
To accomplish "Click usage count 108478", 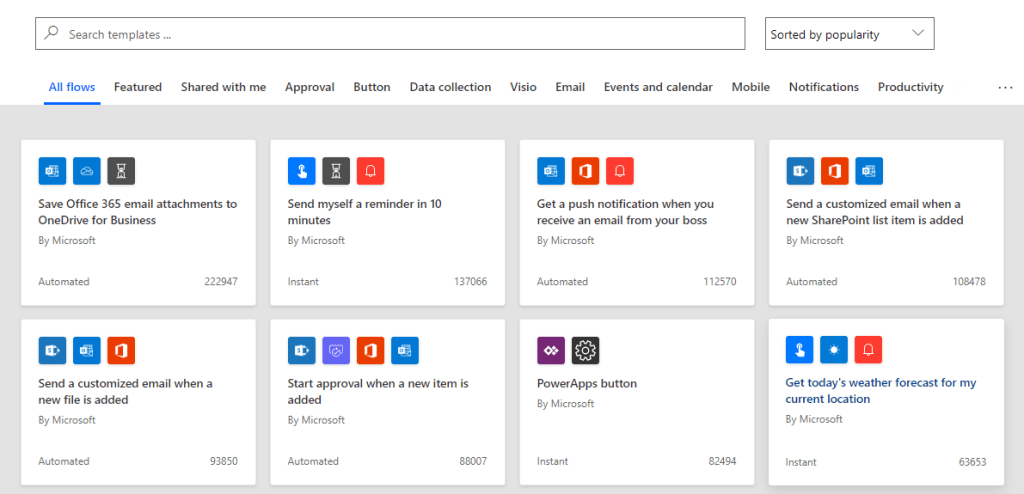I will [968, 282].
